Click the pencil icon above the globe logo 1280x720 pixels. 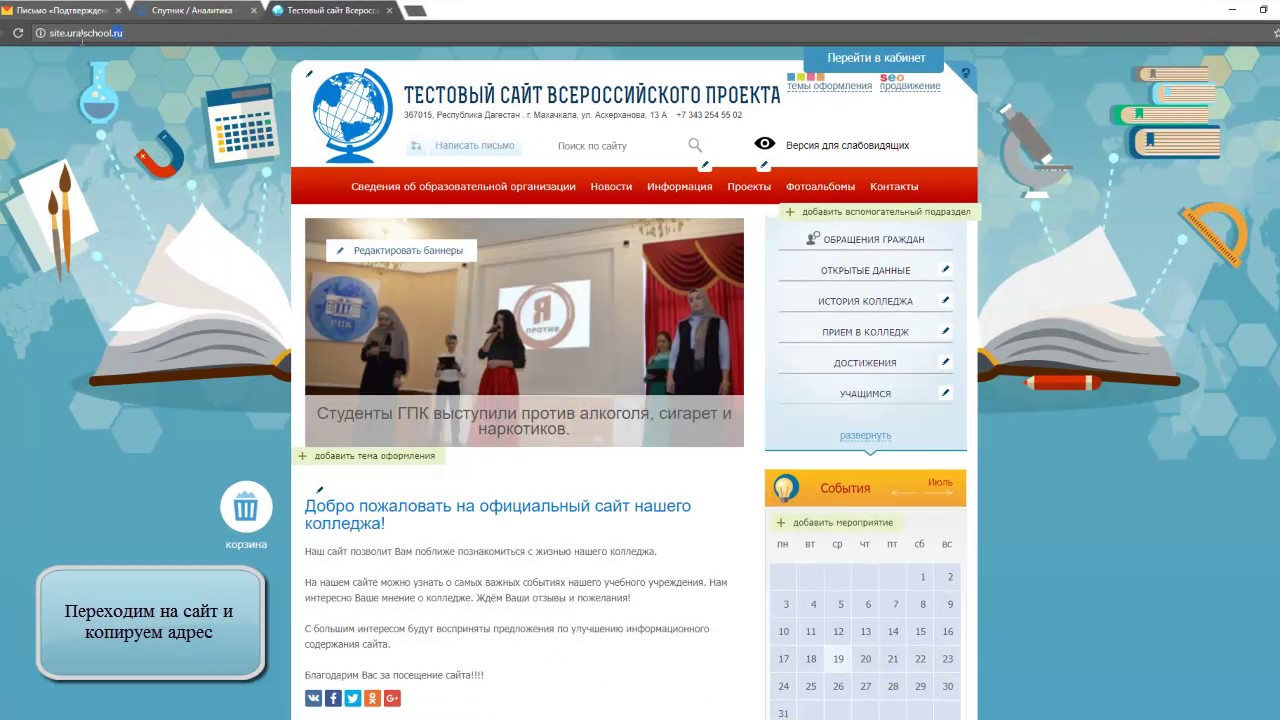[309, 73]
